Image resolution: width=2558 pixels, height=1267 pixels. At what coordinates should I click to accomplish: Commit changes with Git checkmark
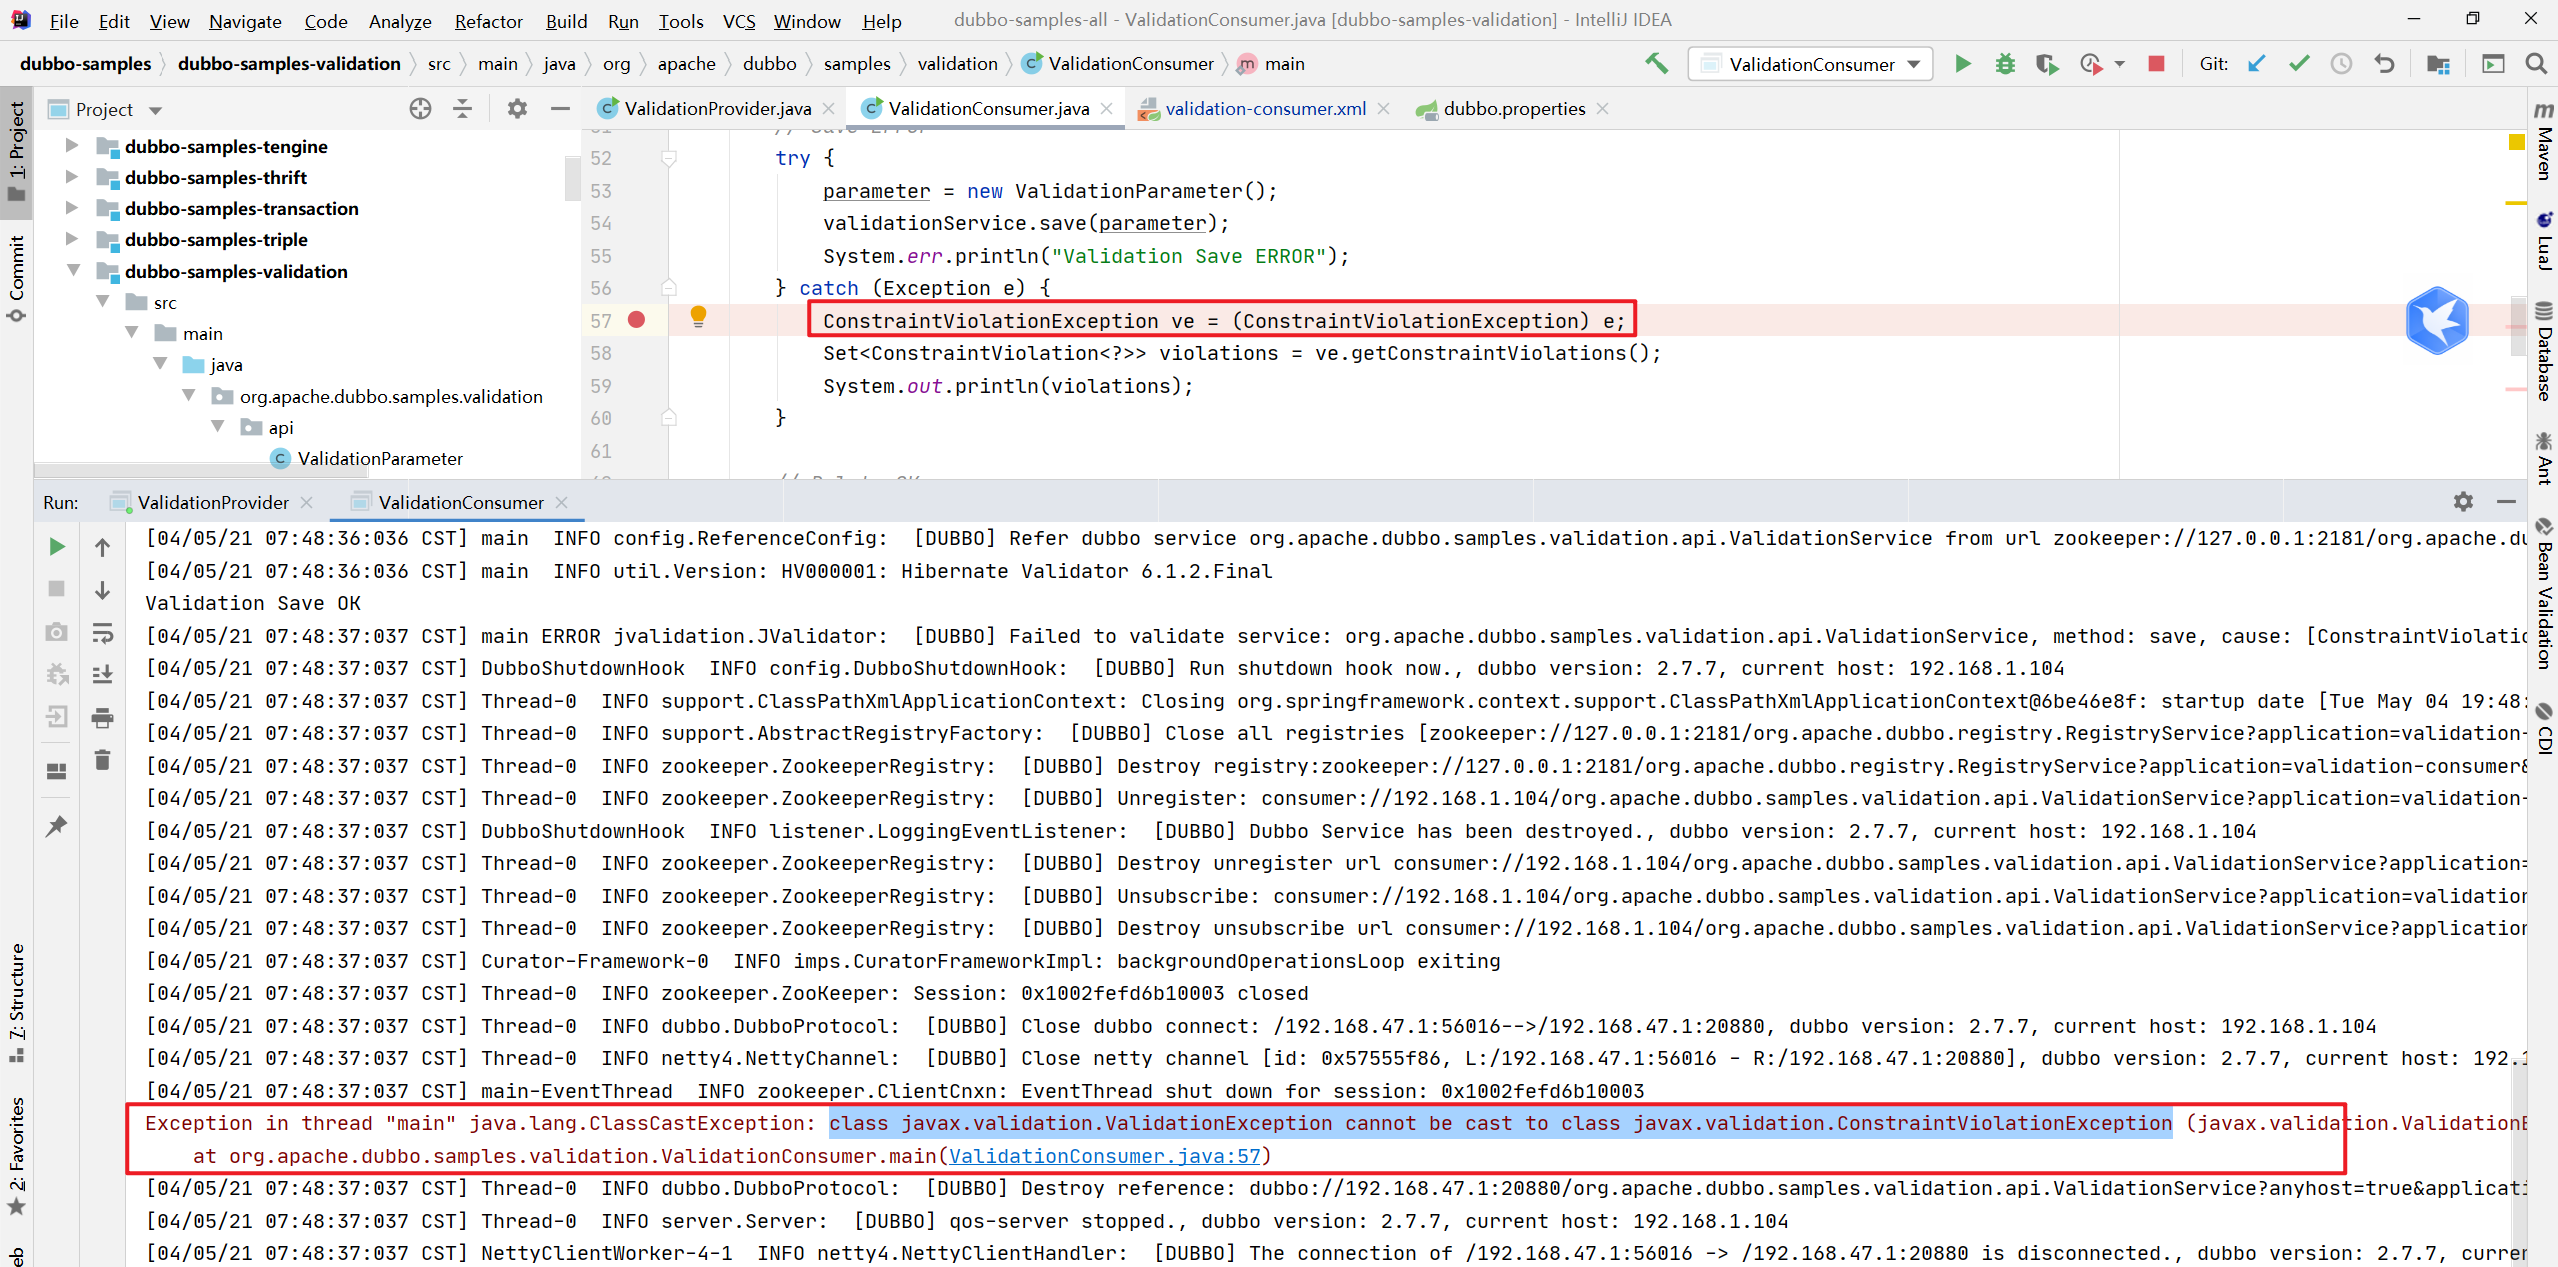click(2299, 64)
